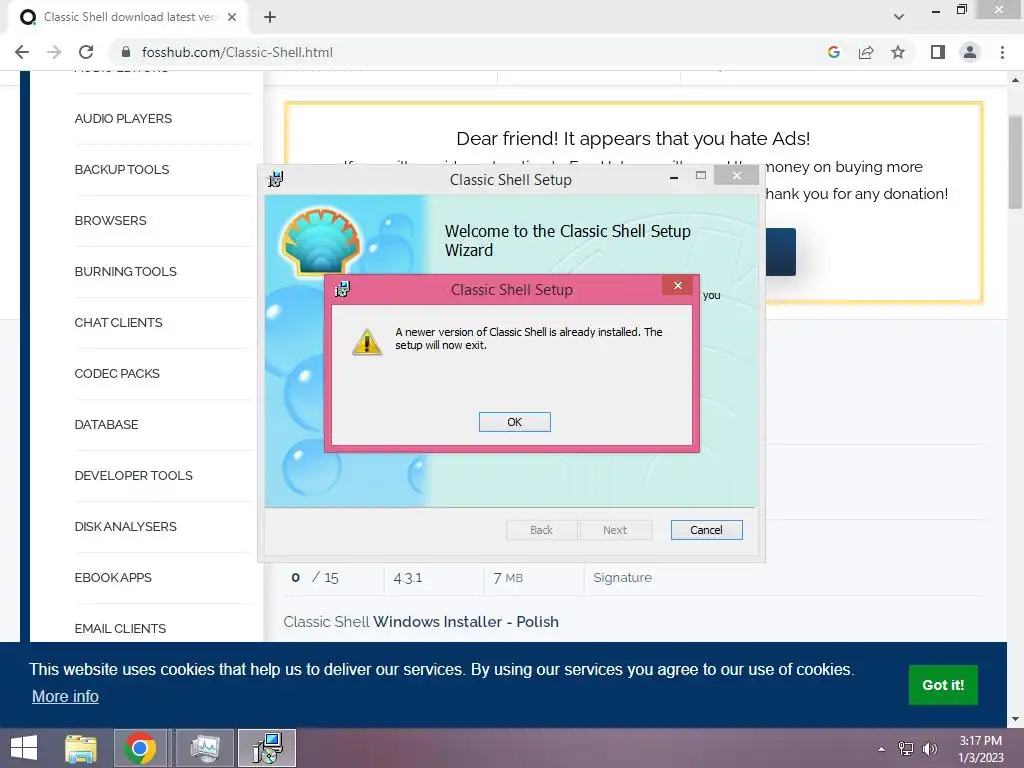Image resolution: width=1024 pixels, height=768 pixels.
Task: Open CHAT CLIENTS category
Action: 118,323
